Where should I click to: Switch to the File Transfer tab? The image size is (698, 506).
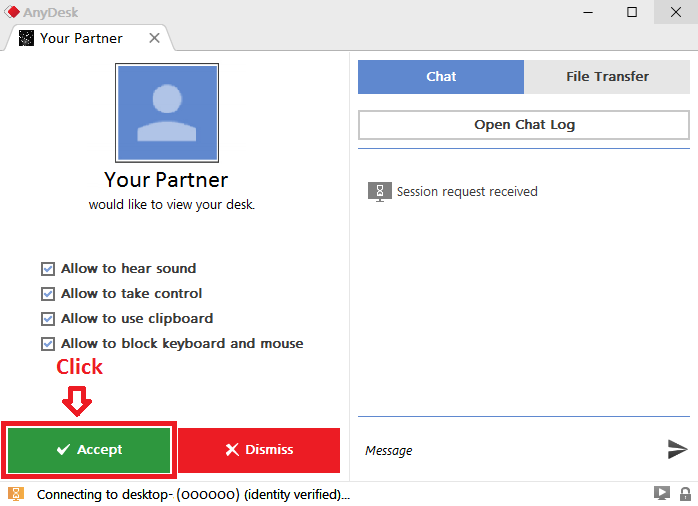(x=607, y=77)
